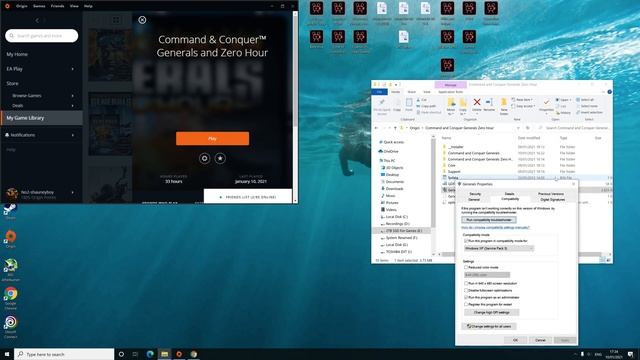Screen dimensions: 640x360
Task: Open Explorer address bar history dropdown
Action: 518,128
